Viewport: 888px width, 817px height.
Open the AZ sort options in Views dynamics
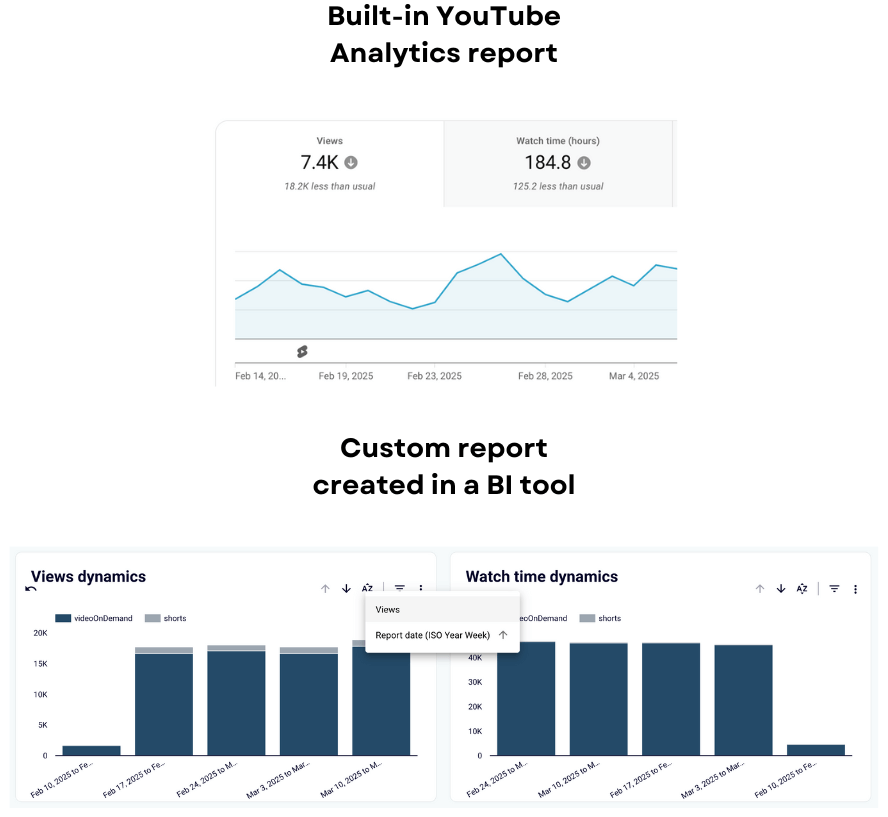pos(368,588)
